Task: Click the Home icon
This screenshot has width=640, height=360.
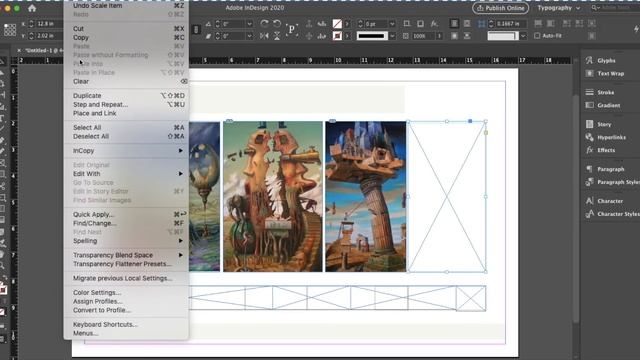Action: (x=32, y=8)
